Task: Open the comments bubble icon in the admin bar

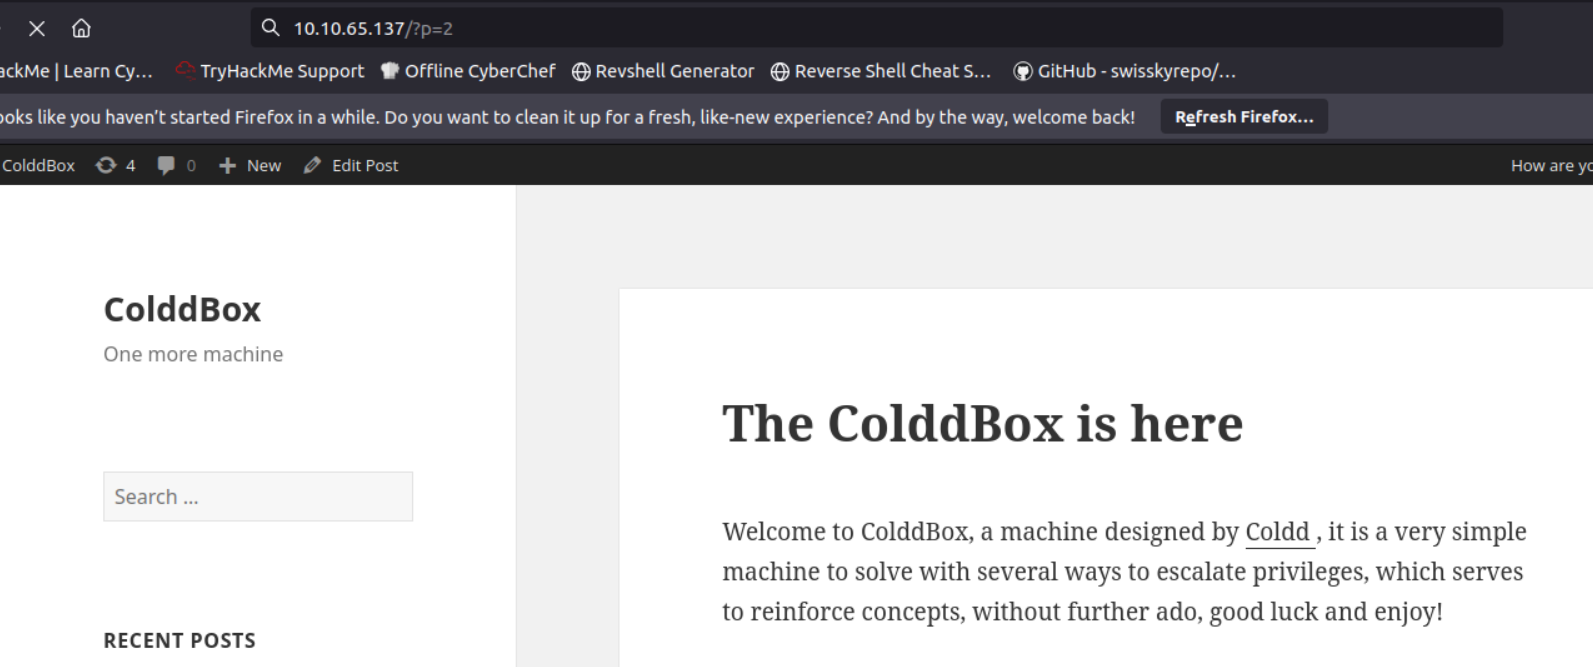Action: point(166,166)
